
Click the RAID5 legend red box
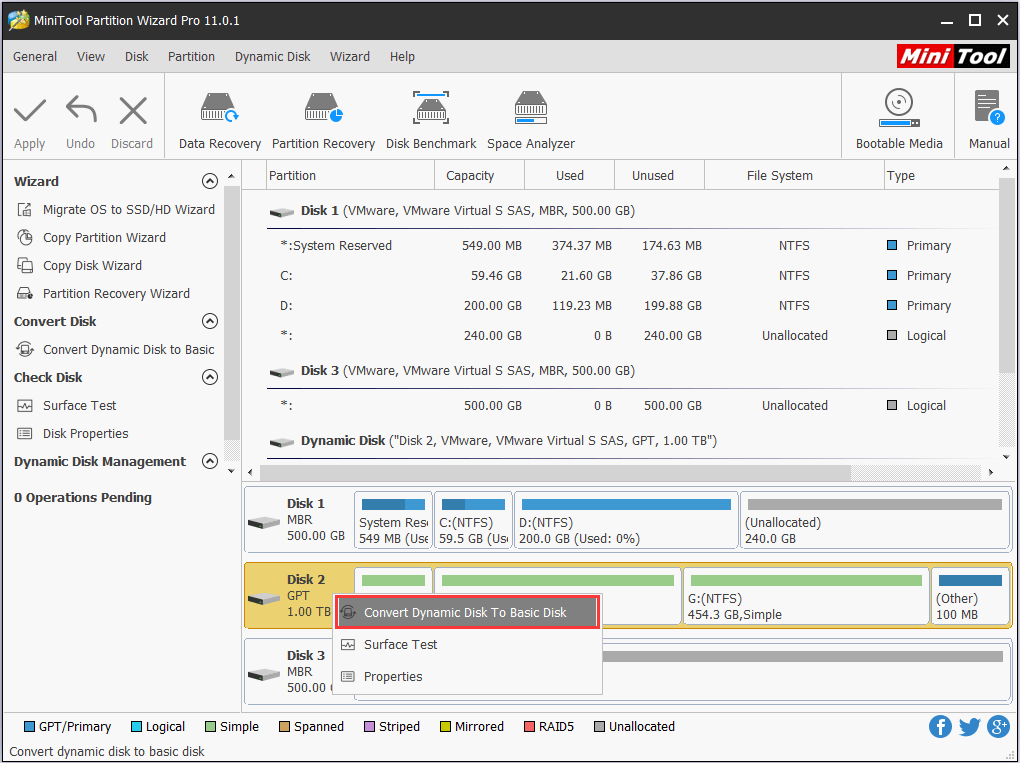pos(529,727)
